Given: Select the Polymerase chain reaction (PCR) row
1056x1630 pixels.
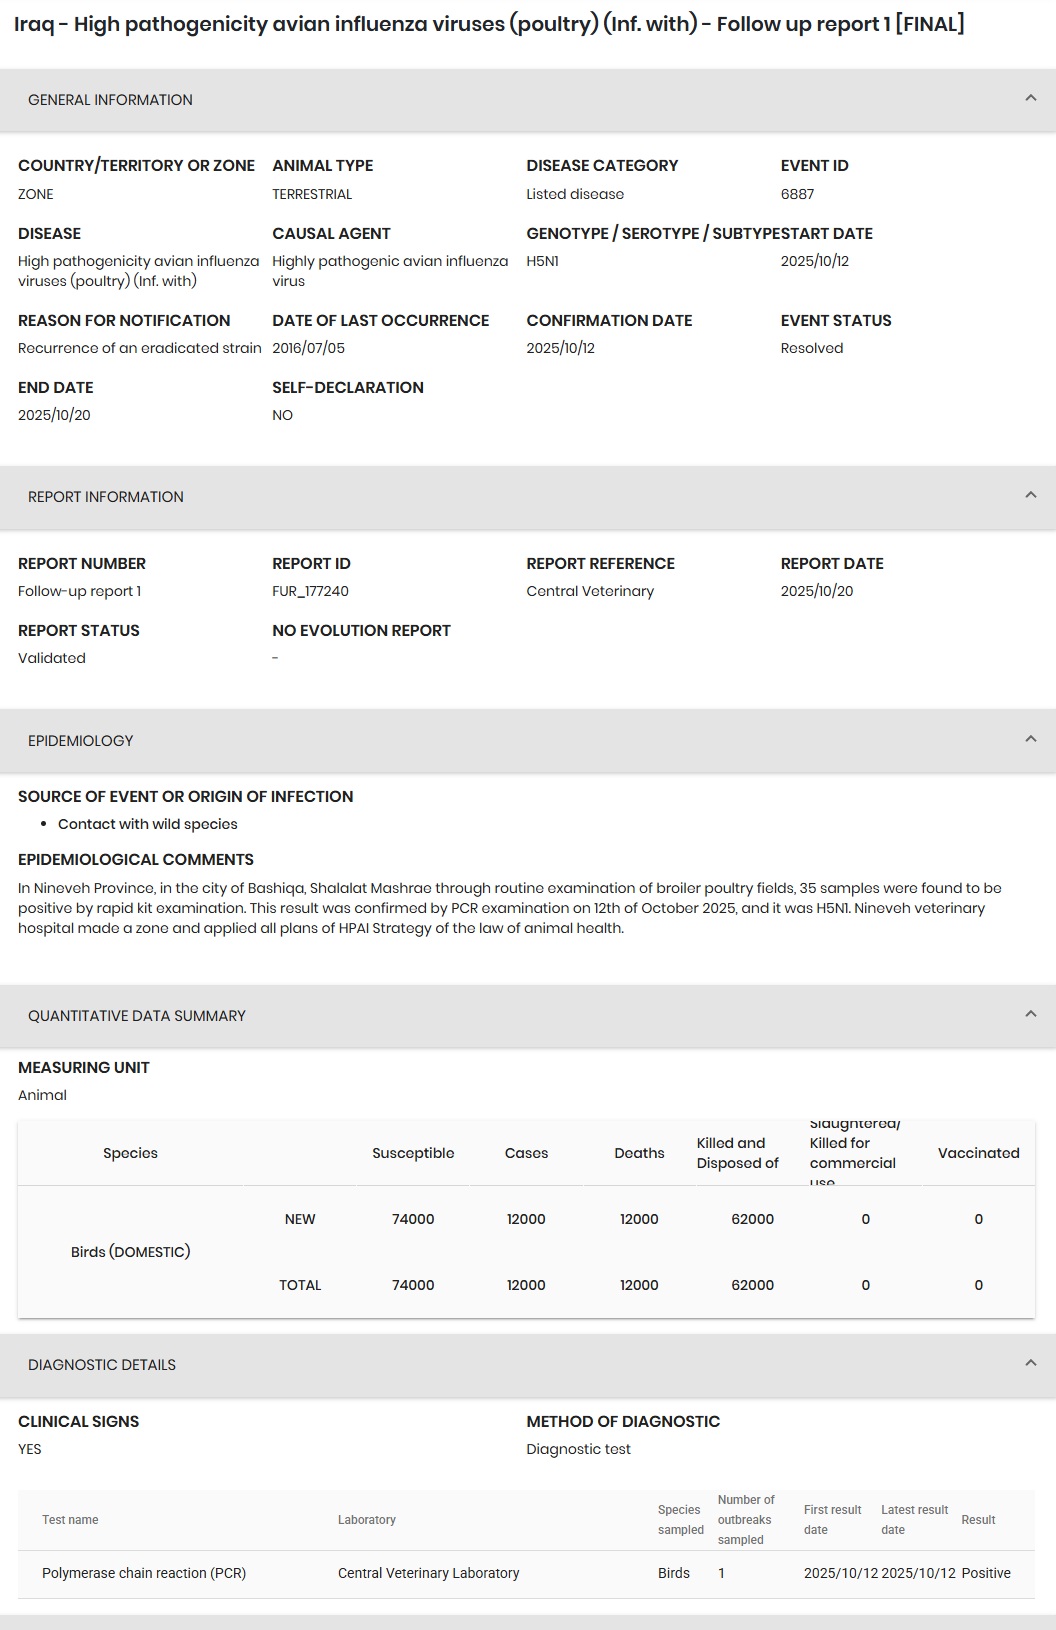Looking at the screenshot, I should tap(144, 1573).
